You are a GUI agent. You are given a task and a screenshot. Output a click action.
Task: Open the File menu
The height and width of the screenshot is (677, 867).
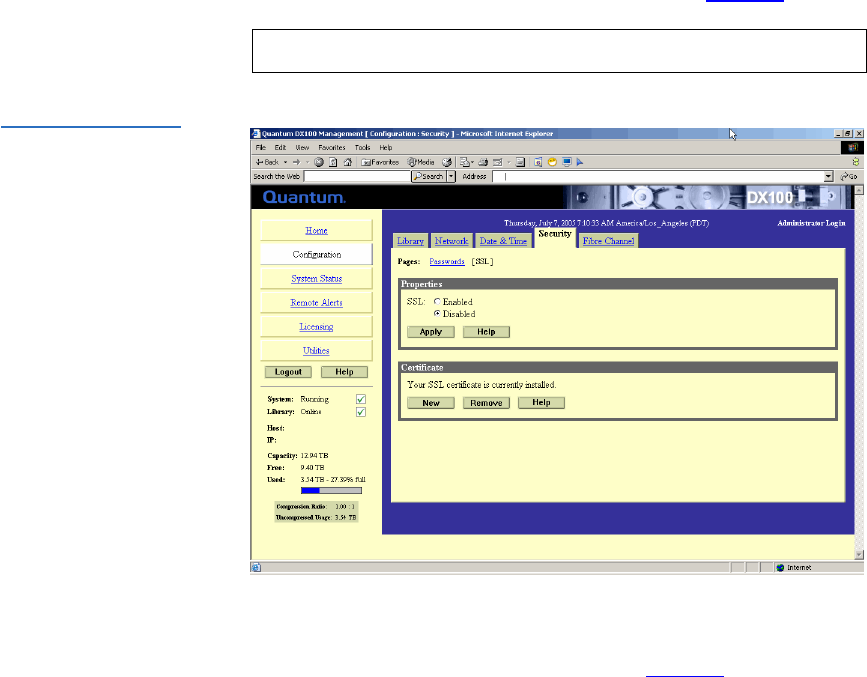[260, 148]
